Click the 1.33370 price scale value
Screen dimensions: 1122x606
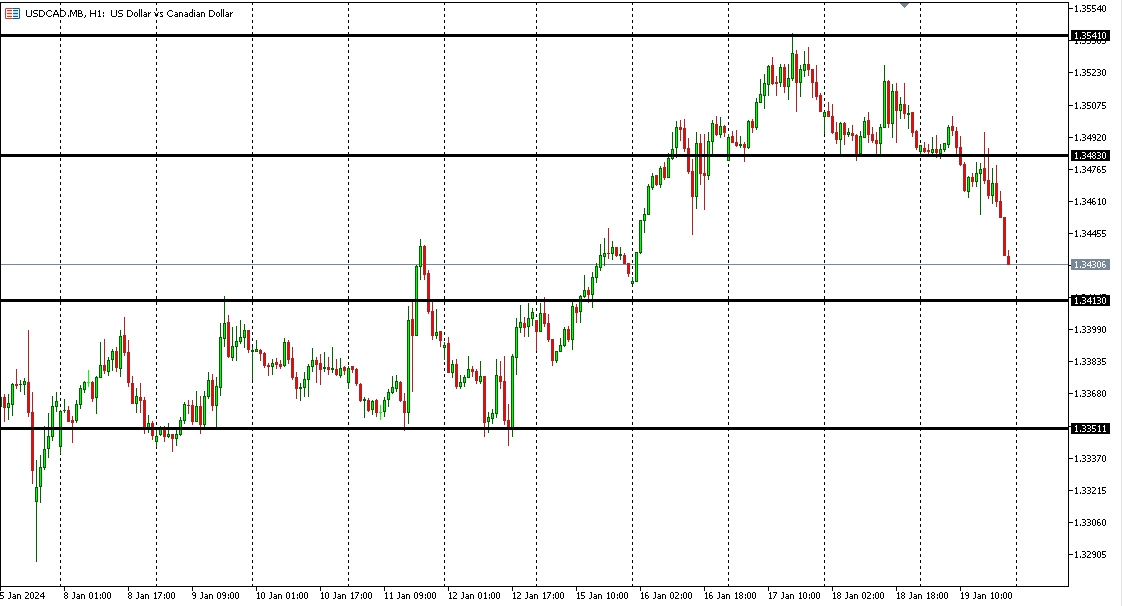point(1090,459)
